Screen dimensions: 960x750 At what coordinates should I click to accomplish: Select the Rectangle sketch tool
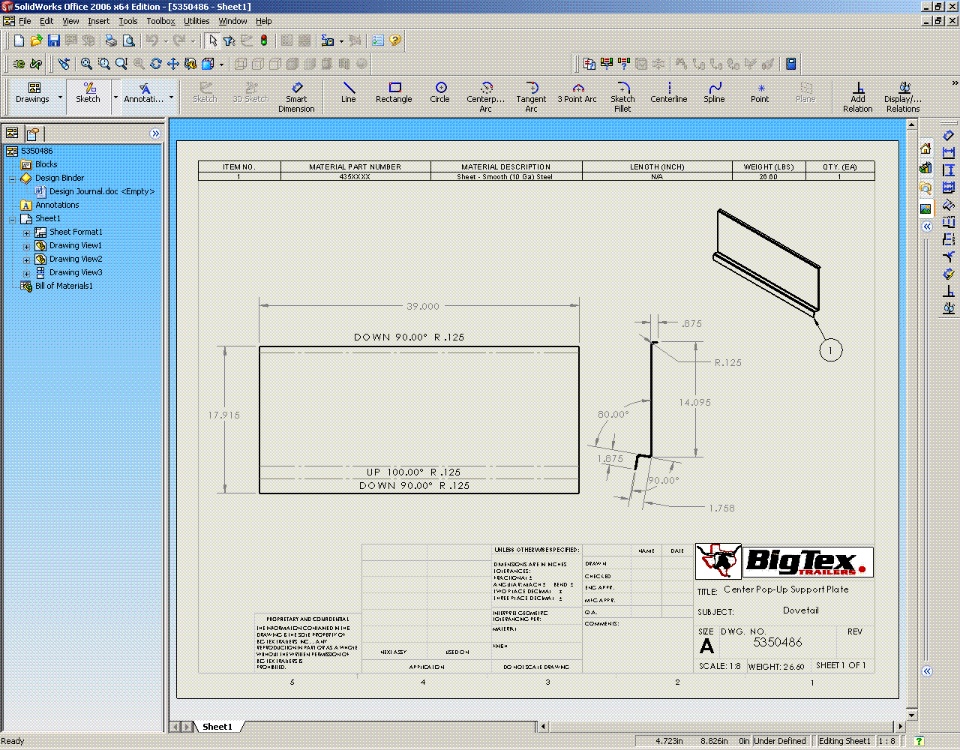pos(394,92)
